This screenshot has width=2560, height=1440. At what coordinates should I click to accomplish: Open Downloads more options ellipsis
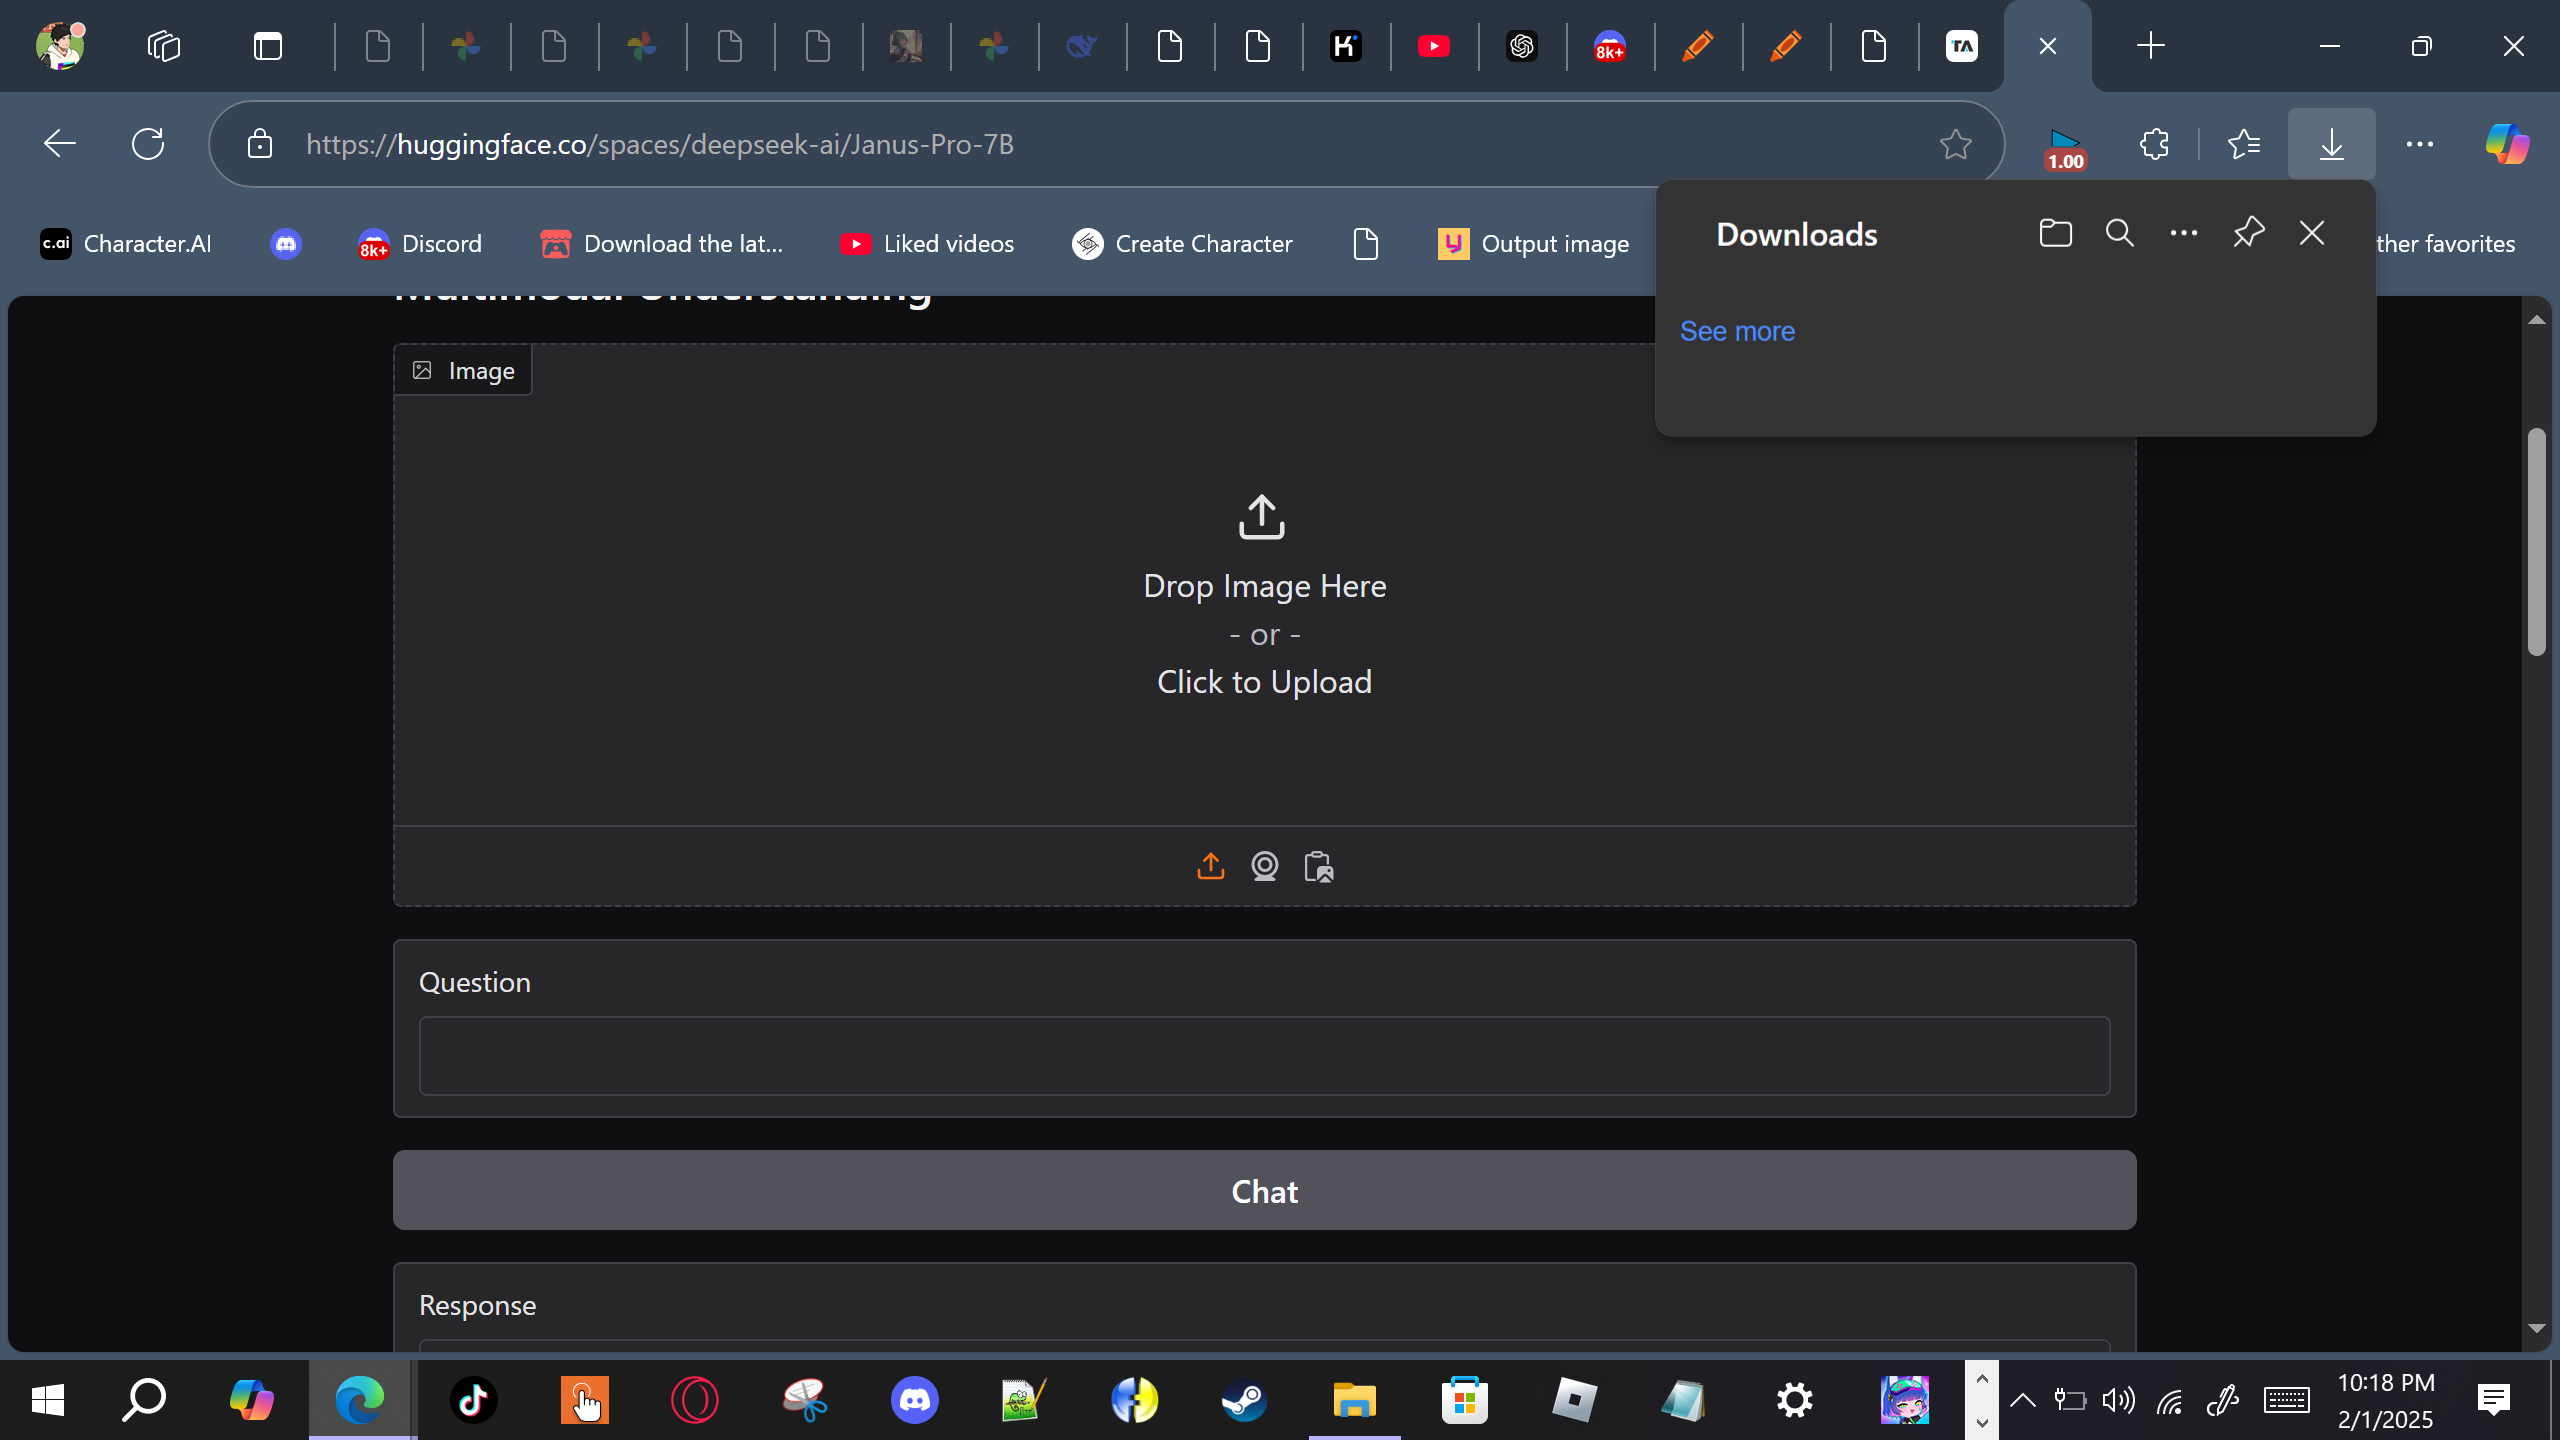(2183, 234)
